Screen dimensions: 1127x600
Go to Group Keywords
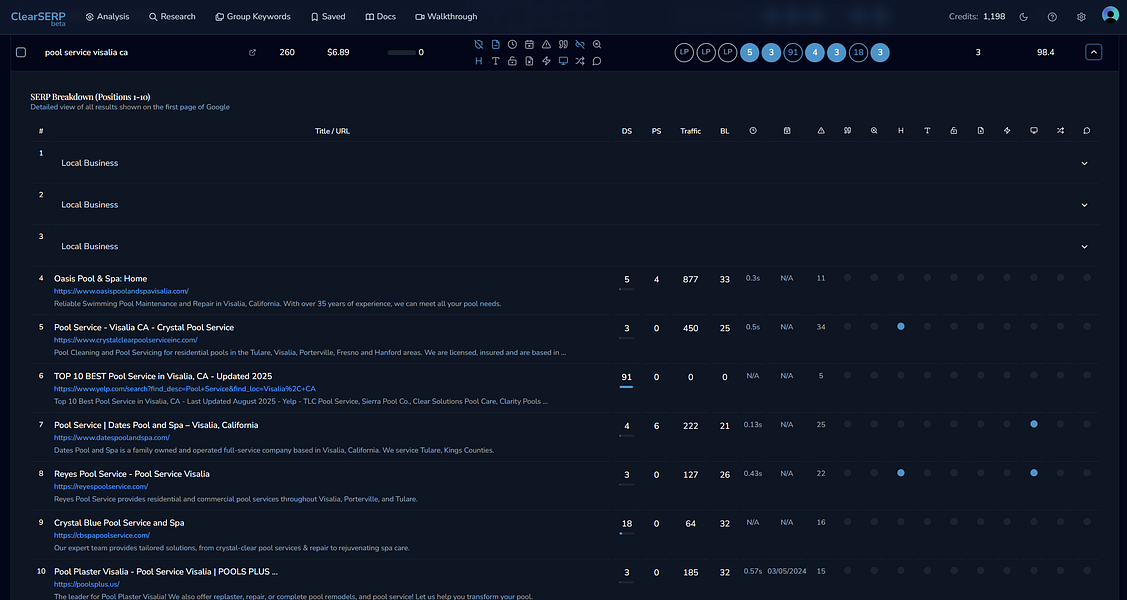[x=253, y=17]
